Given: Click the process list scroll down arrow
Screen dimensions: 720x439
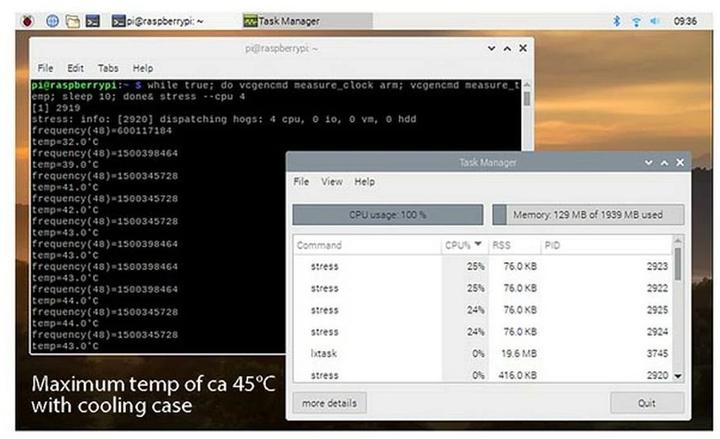Looking at the screenshot, I should pos(678,376).
